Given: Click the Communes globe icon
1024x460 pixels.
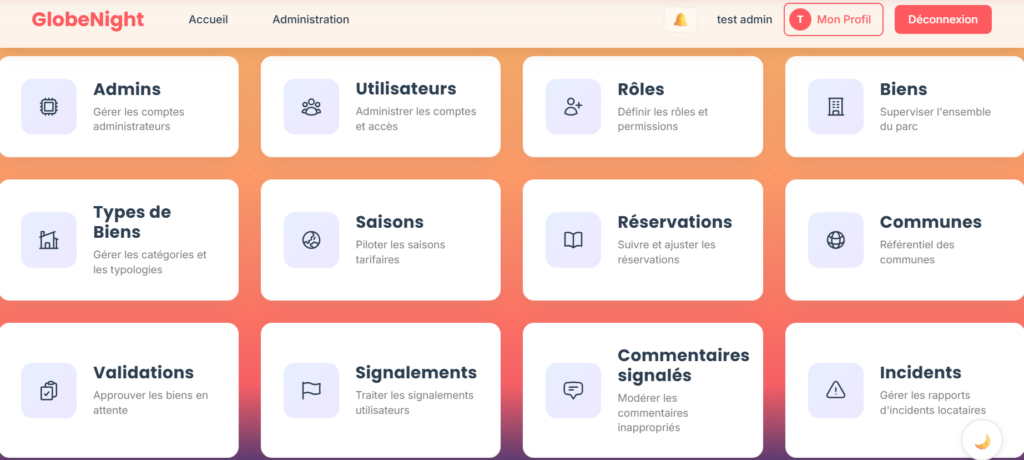Looking at the screenshot, I should click(835, 240).
